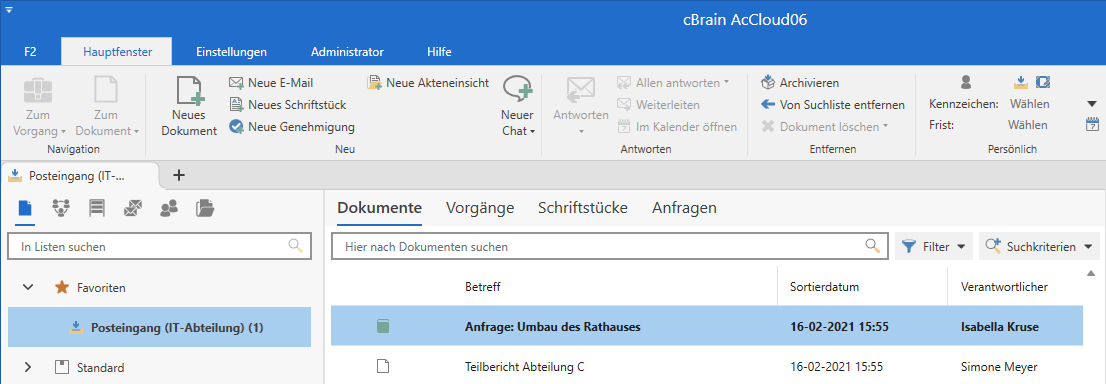The height and width of the screenshot is (384, 1106).
Task: Open the F2 ribbon tab
Action: [x=30, y=52]
